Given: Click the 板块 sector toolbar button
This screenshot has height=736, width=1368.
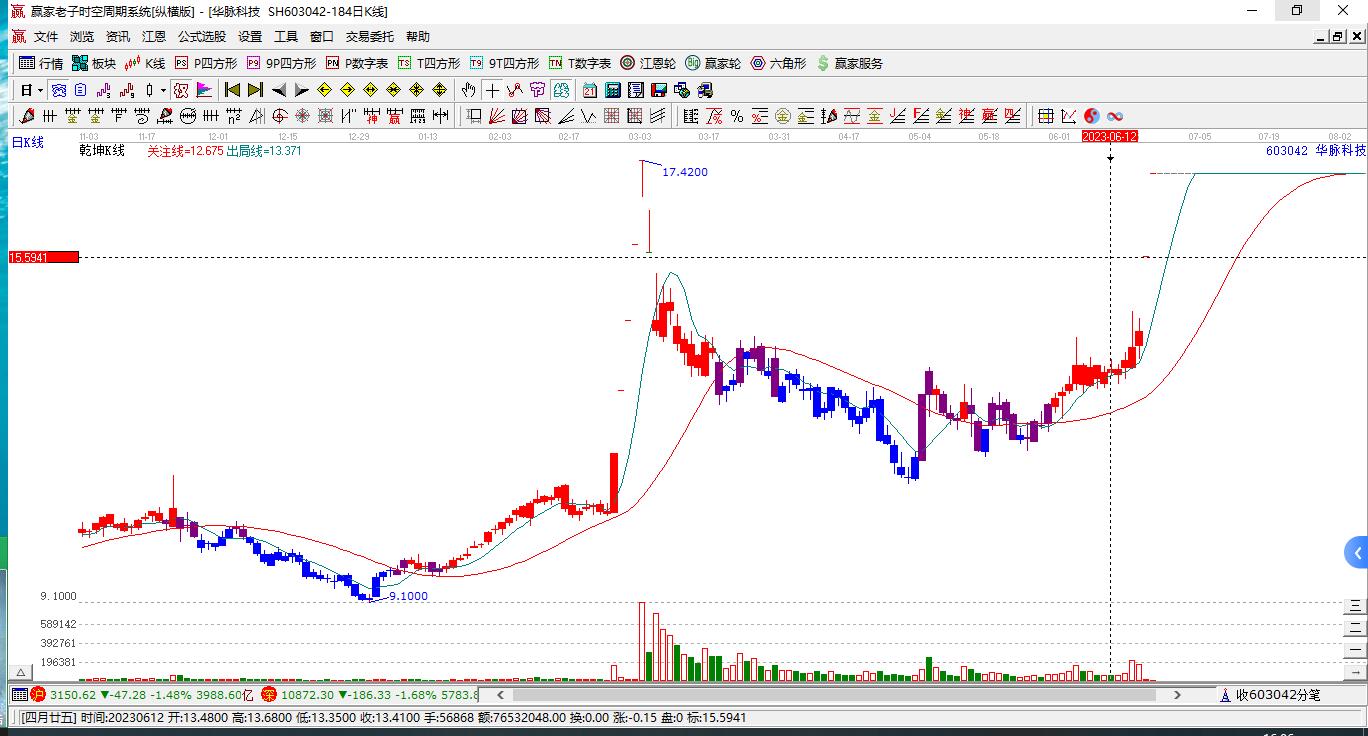Looking at the screenshot, I should tap(94, 63).
